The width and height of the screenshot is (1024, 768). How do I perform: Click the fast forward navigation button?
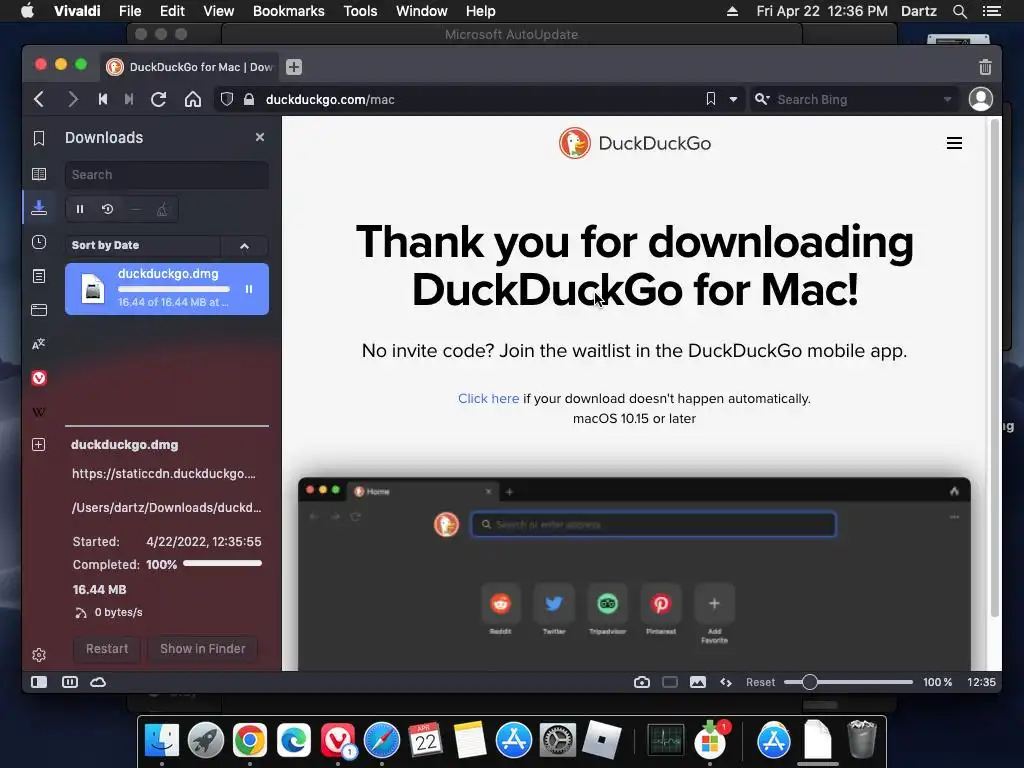pos(129,99)
